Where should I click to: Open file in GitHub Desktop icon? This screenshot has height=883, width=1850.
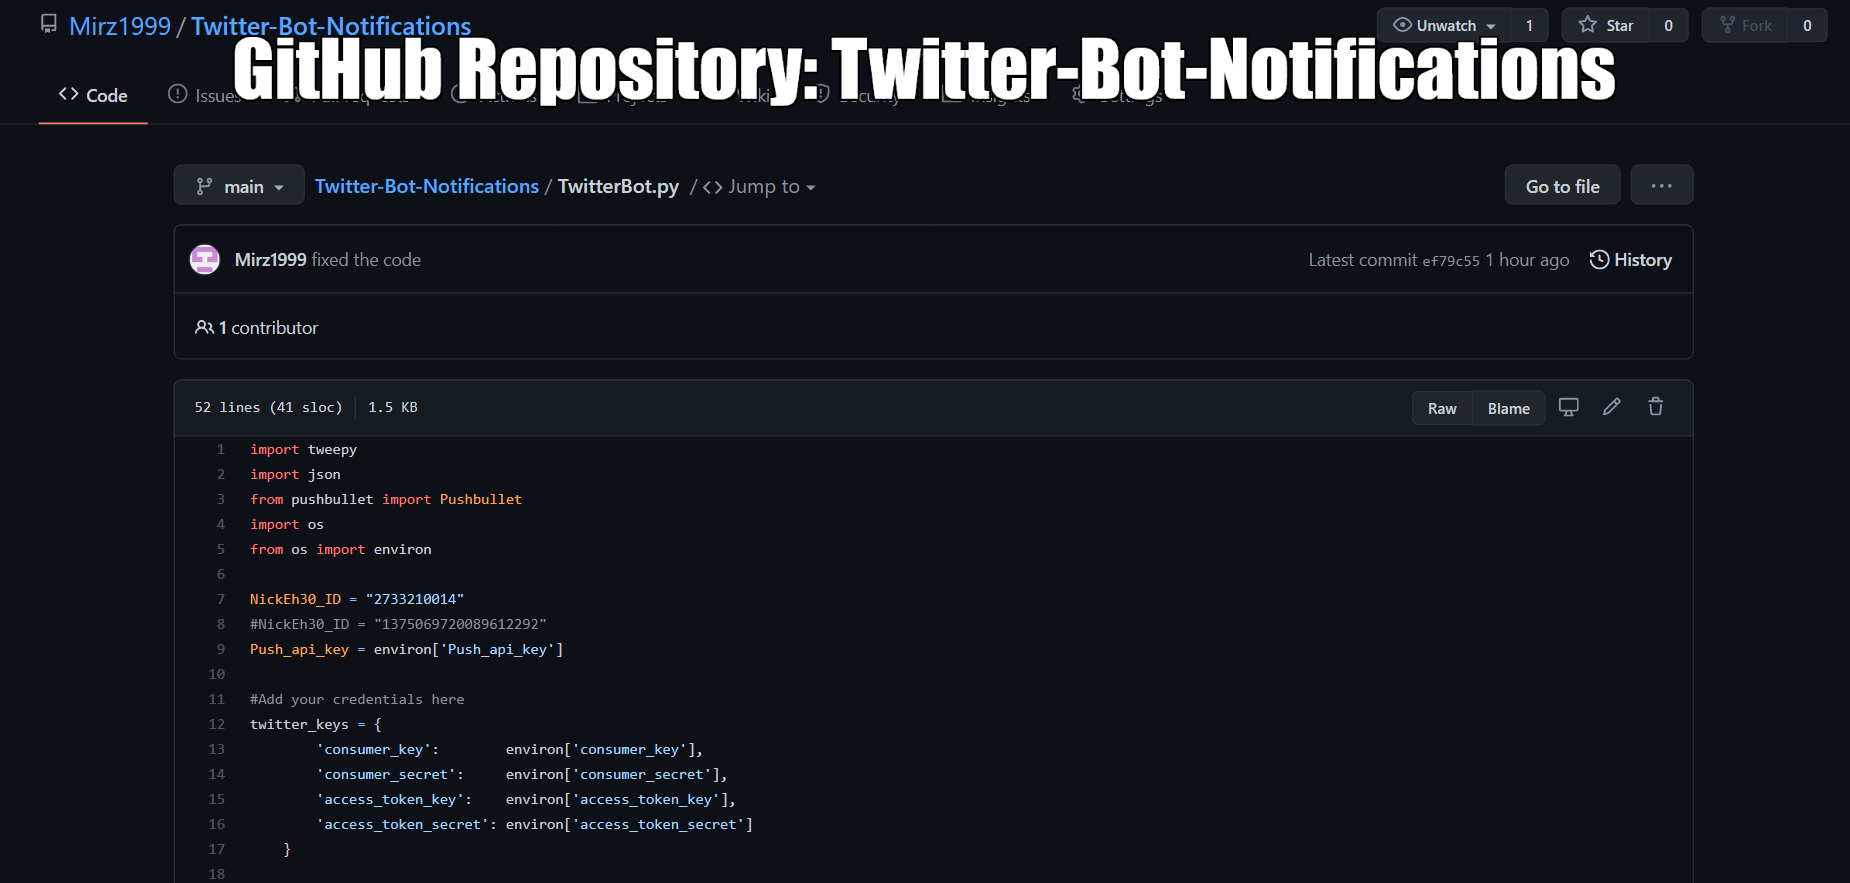point(1568,407)
